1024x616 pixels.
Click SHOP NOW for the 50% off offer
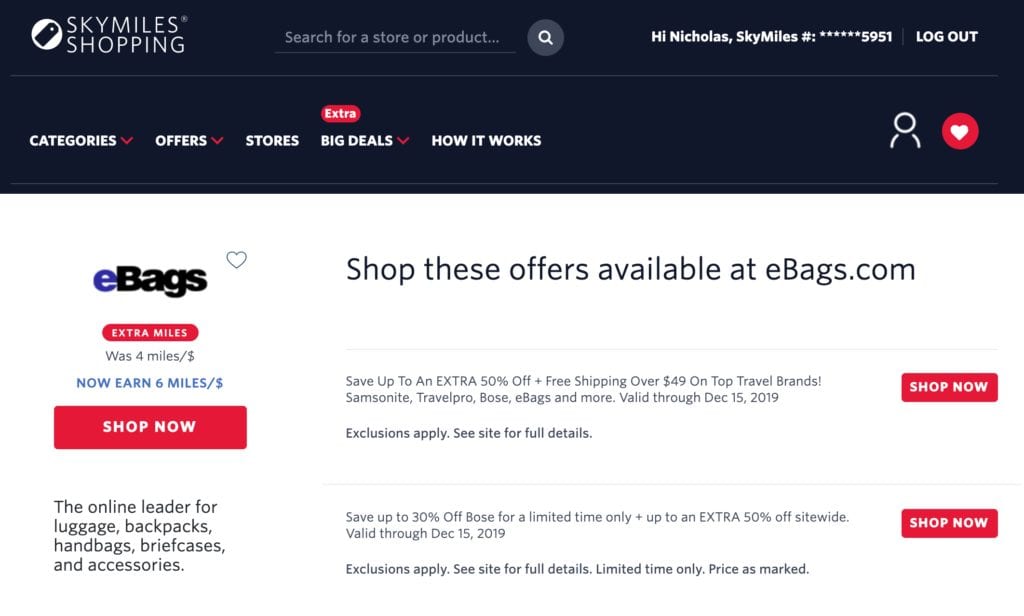[x=948, y=387]
